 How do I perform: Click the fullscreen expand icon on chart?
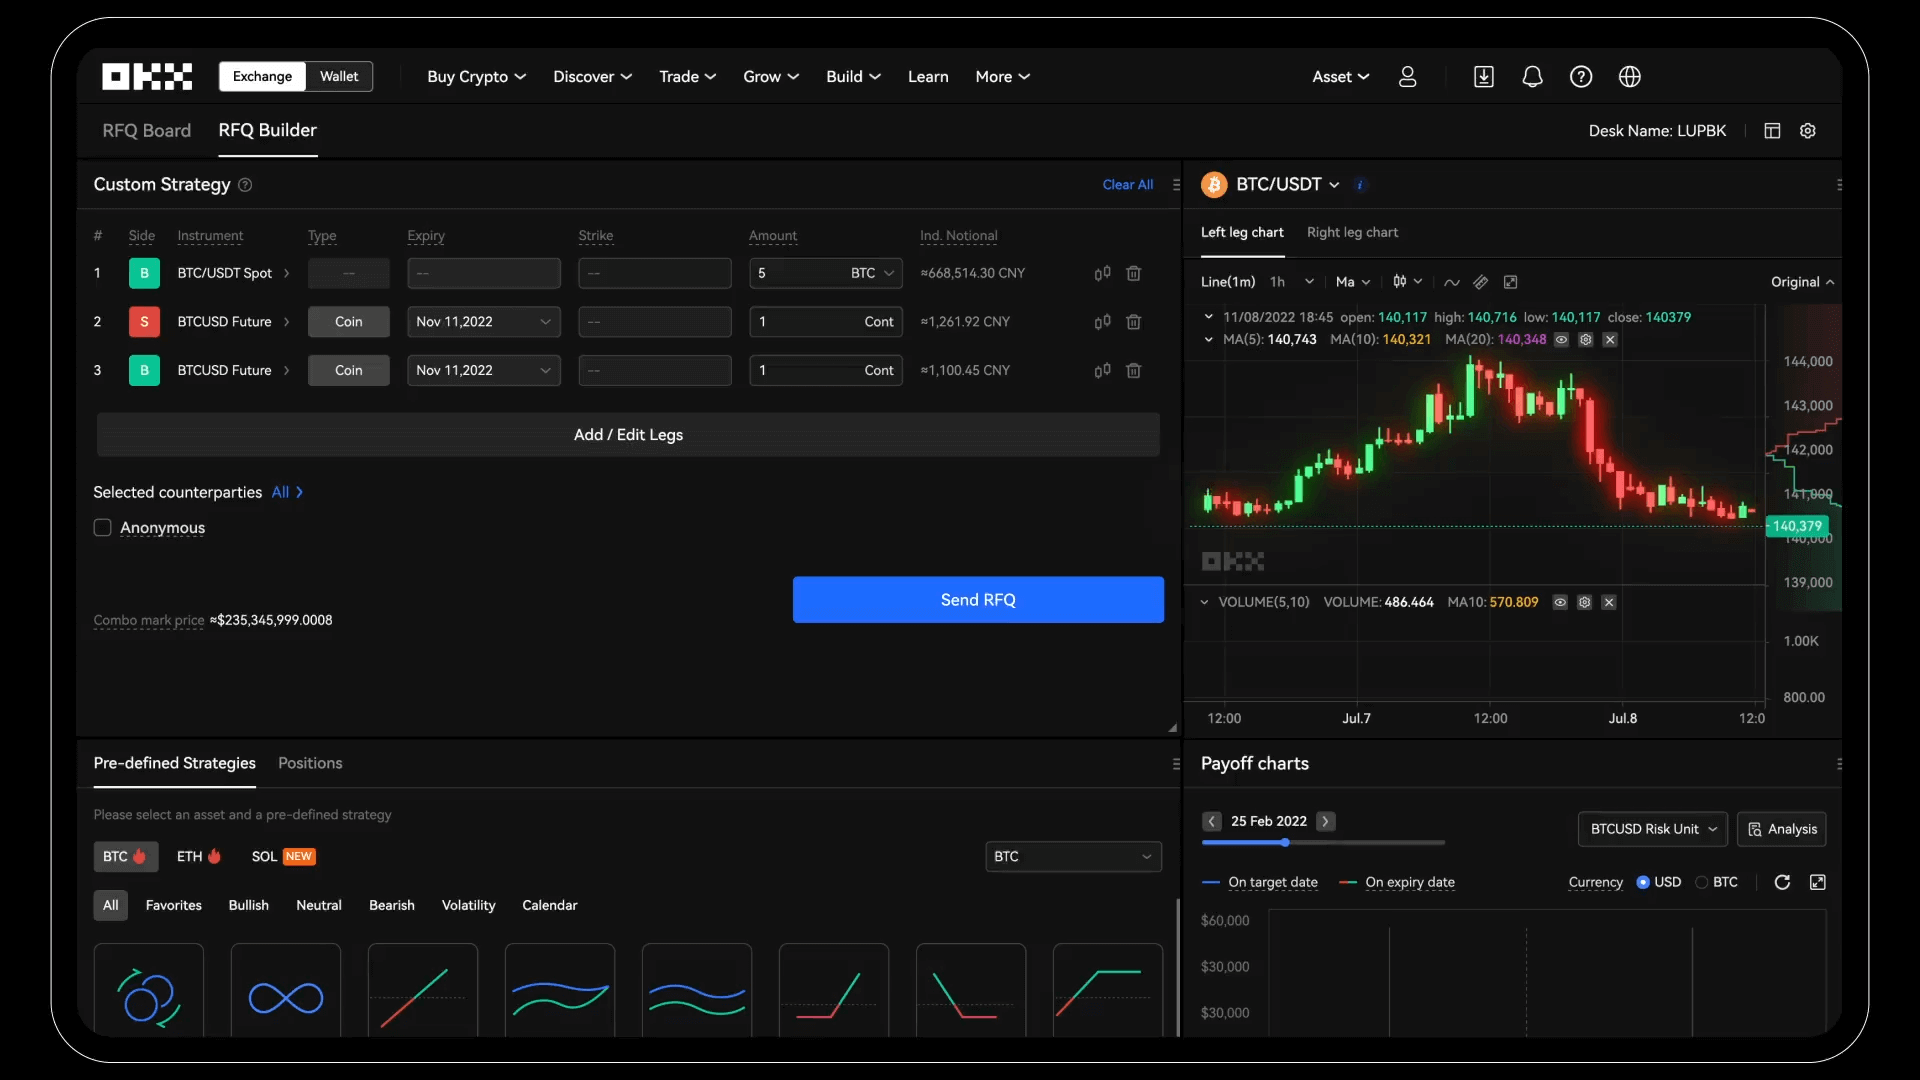coord(1510,281)
